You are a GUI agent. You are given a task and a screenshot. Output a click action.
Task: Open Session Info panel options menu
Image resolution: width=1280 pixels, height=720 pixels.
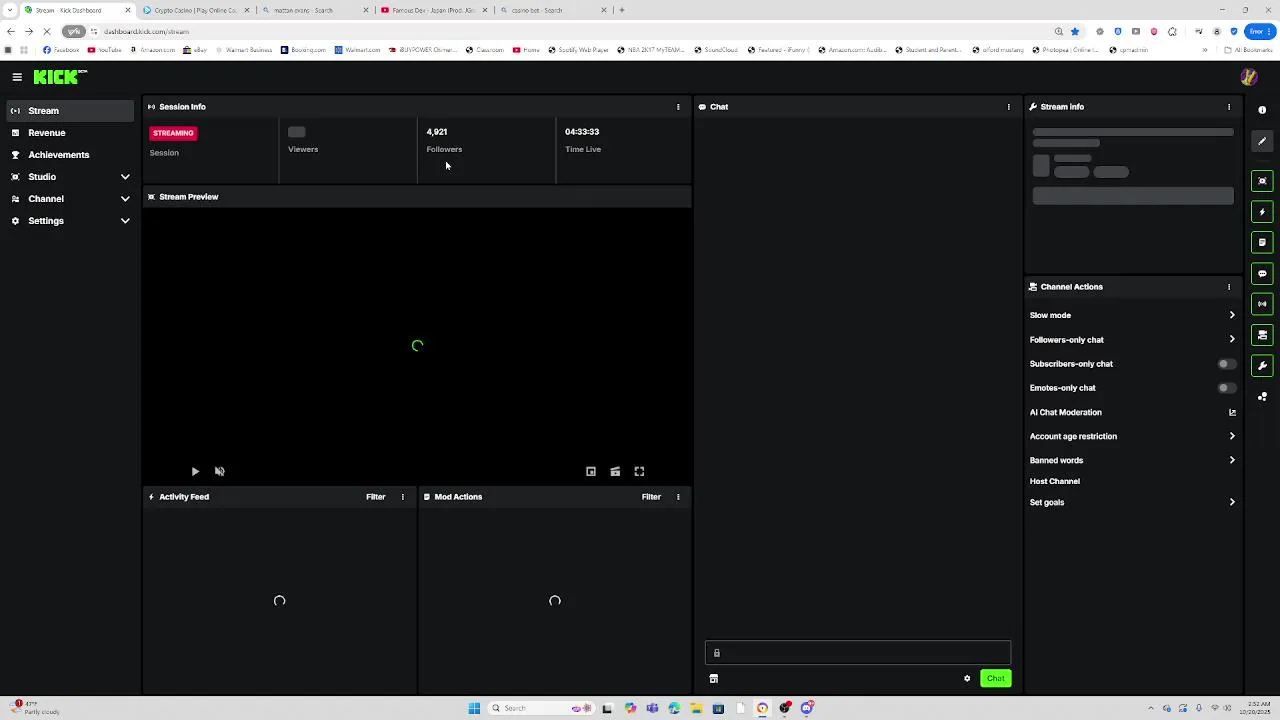(678, 107)
